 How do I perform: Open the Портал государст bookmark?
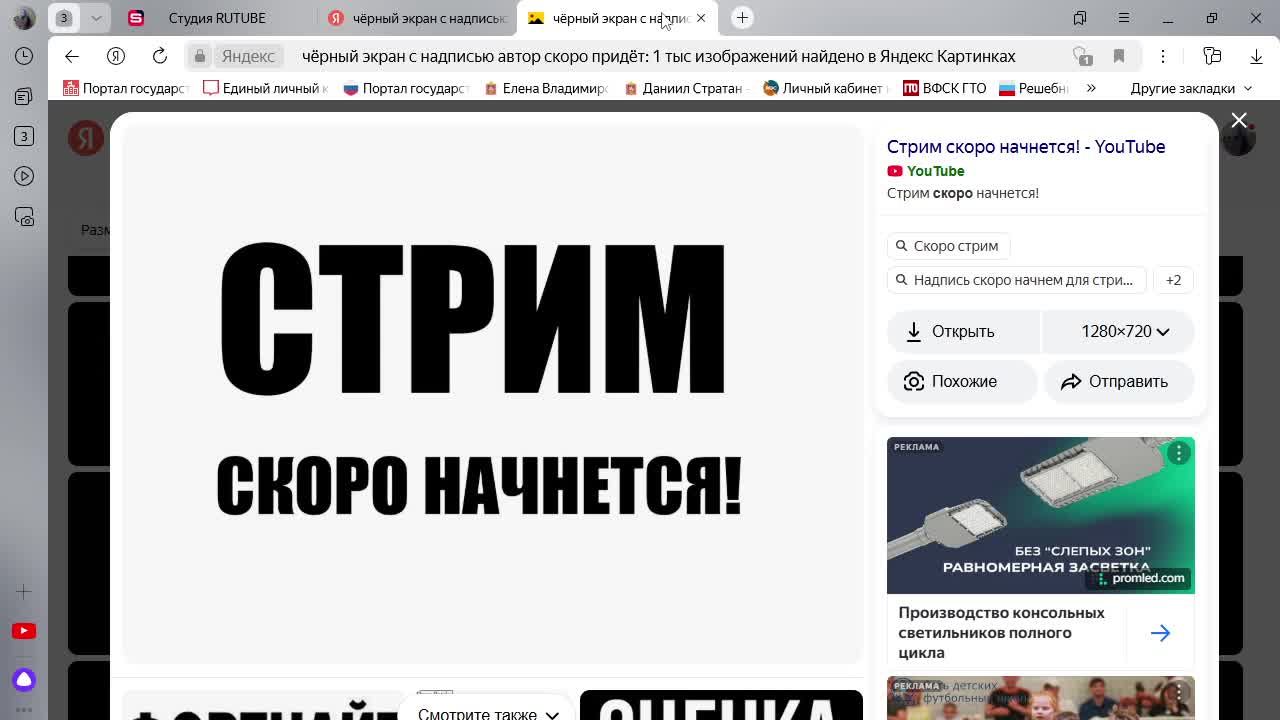point(126,88)
